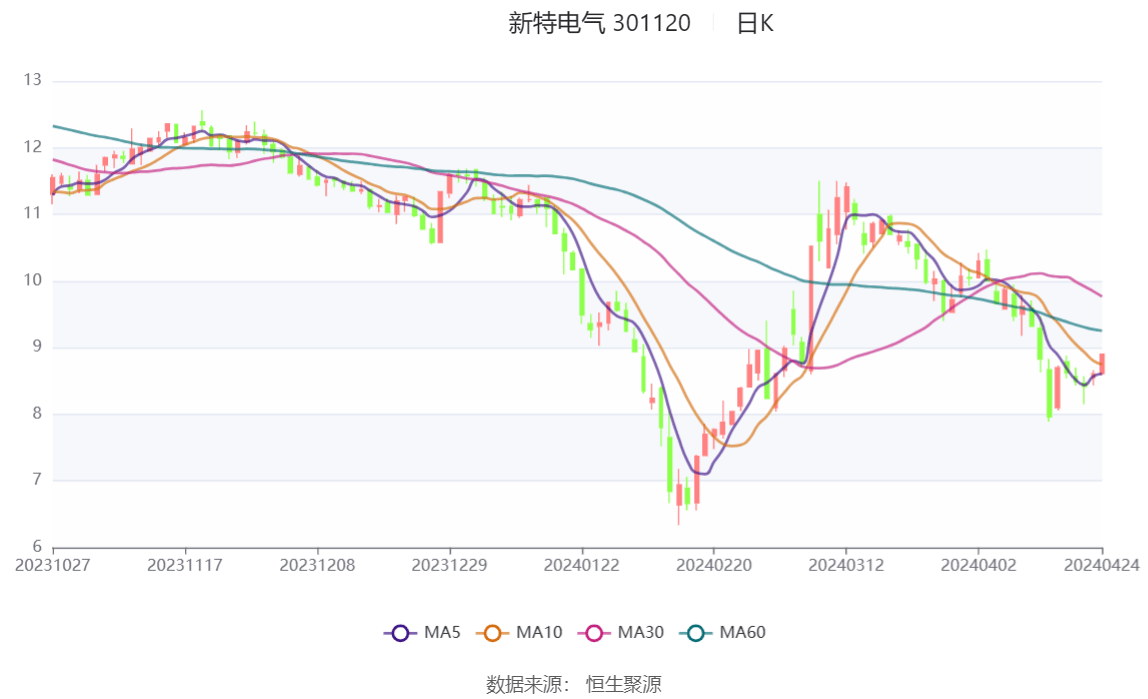Viewport: 1148px width, 699px height.
Task: Click the 20231027 date on the x-axis
Action: click(x=53, y=565)
